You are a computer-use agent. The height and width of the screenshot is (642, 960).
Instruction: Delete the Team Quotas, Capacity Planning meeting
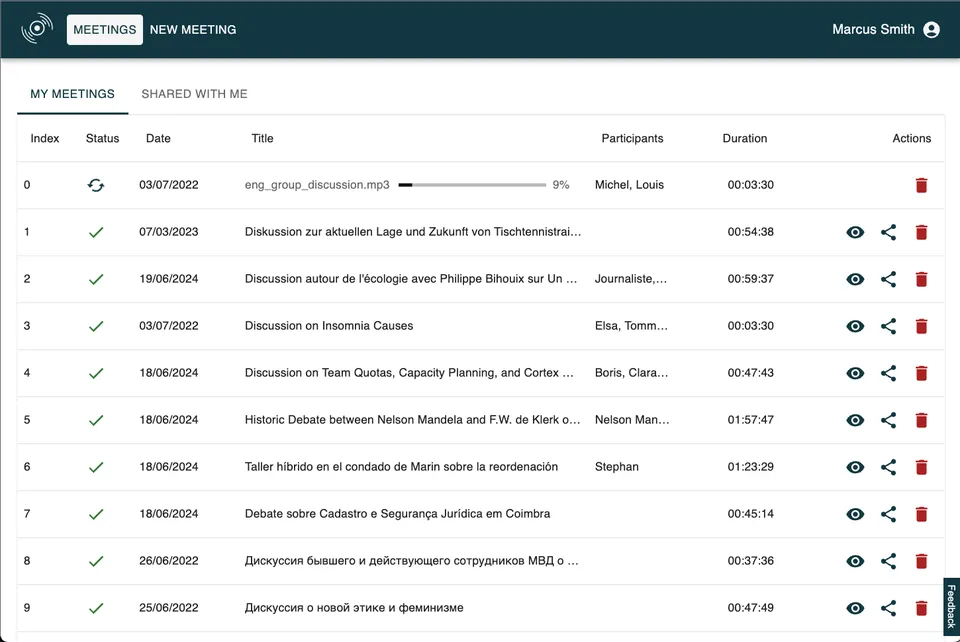[921, 373]
